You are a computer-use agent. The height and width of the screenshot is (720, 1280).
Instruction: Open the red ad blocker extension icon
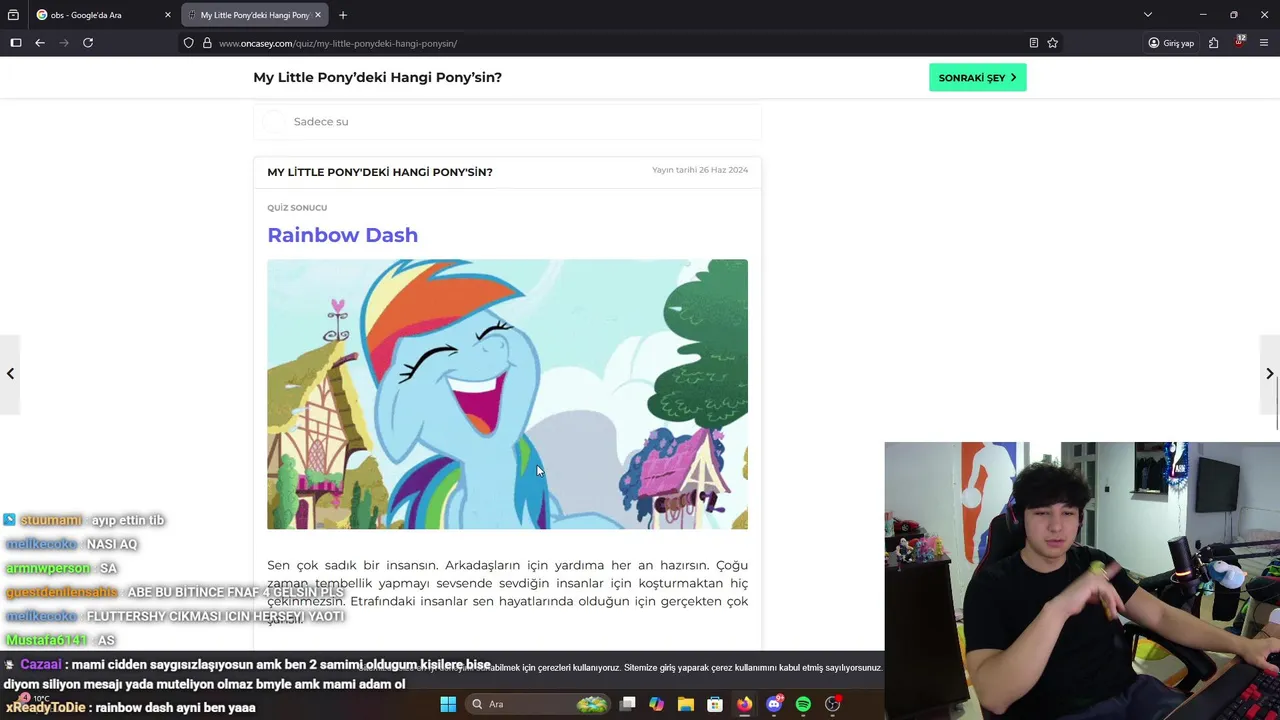coord(1239,42)
